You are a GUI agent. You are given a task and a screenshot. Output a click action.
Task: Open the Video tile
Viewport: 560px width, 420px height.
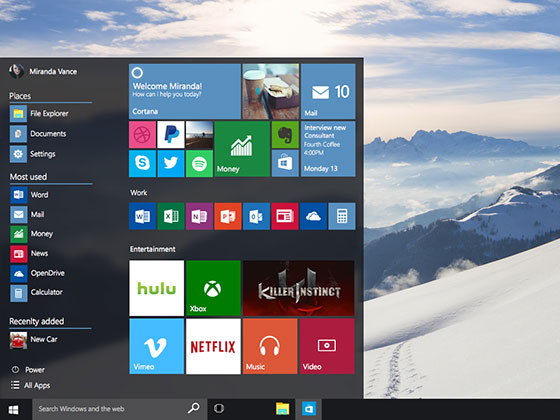tap(327, 346)
